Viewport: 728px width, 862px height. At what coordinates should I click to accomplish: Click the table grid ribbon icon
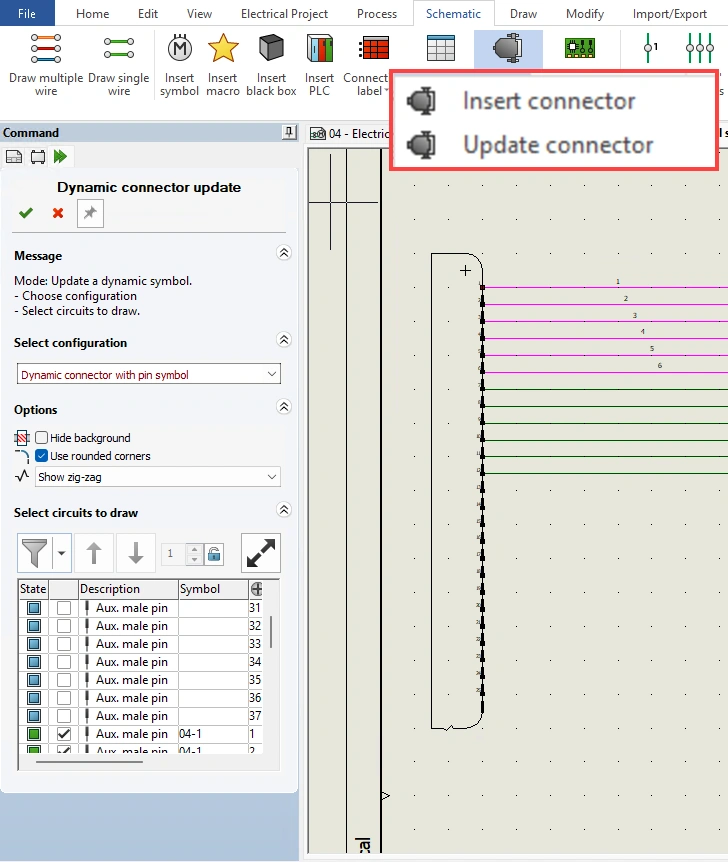440,48
